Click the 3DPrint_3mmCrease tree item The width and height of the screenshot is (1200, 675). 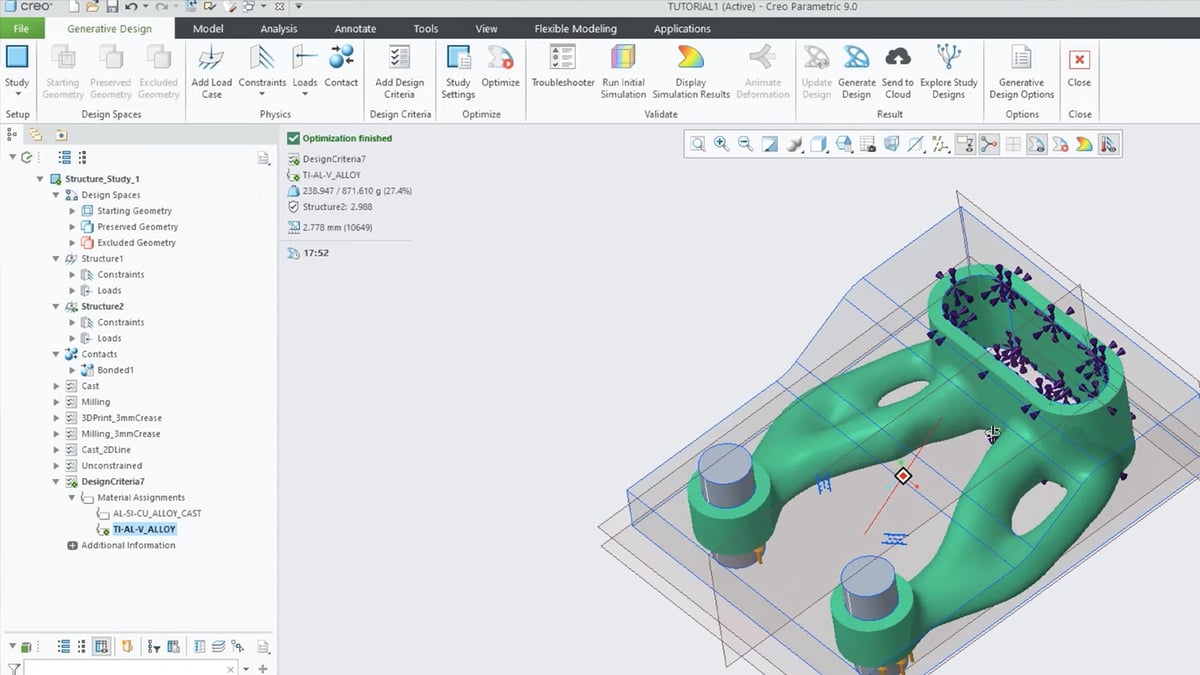(x=121, y=418)
